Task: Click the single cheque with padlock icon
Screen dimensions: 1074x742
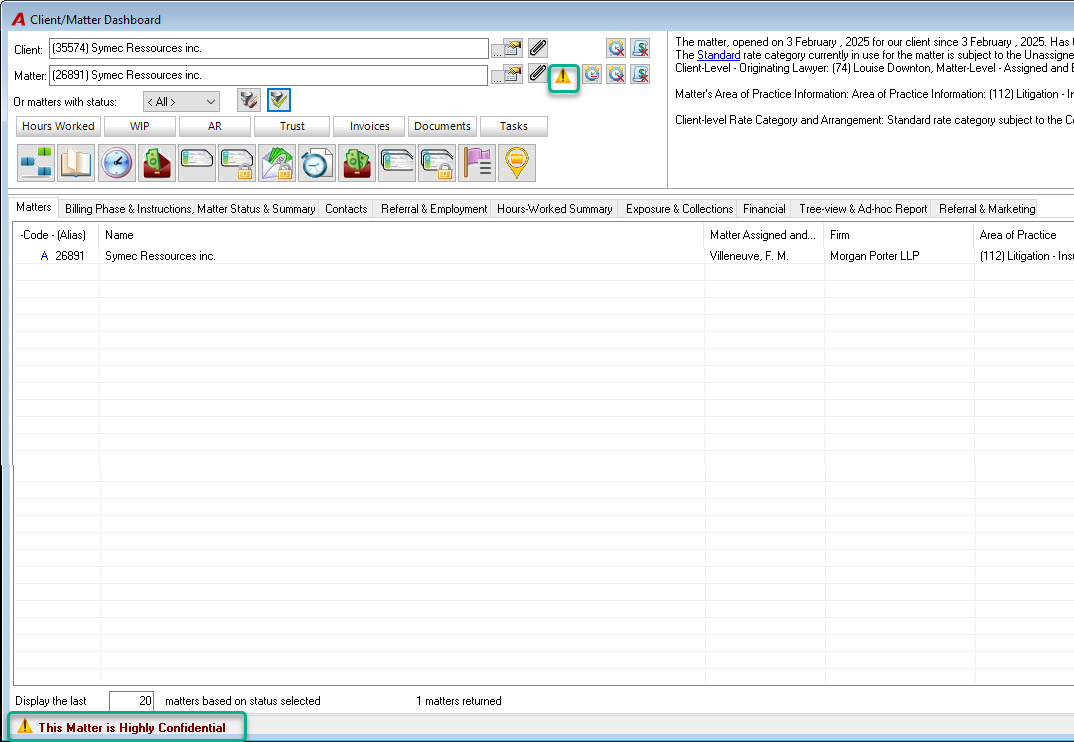Action: coord(237,162)
